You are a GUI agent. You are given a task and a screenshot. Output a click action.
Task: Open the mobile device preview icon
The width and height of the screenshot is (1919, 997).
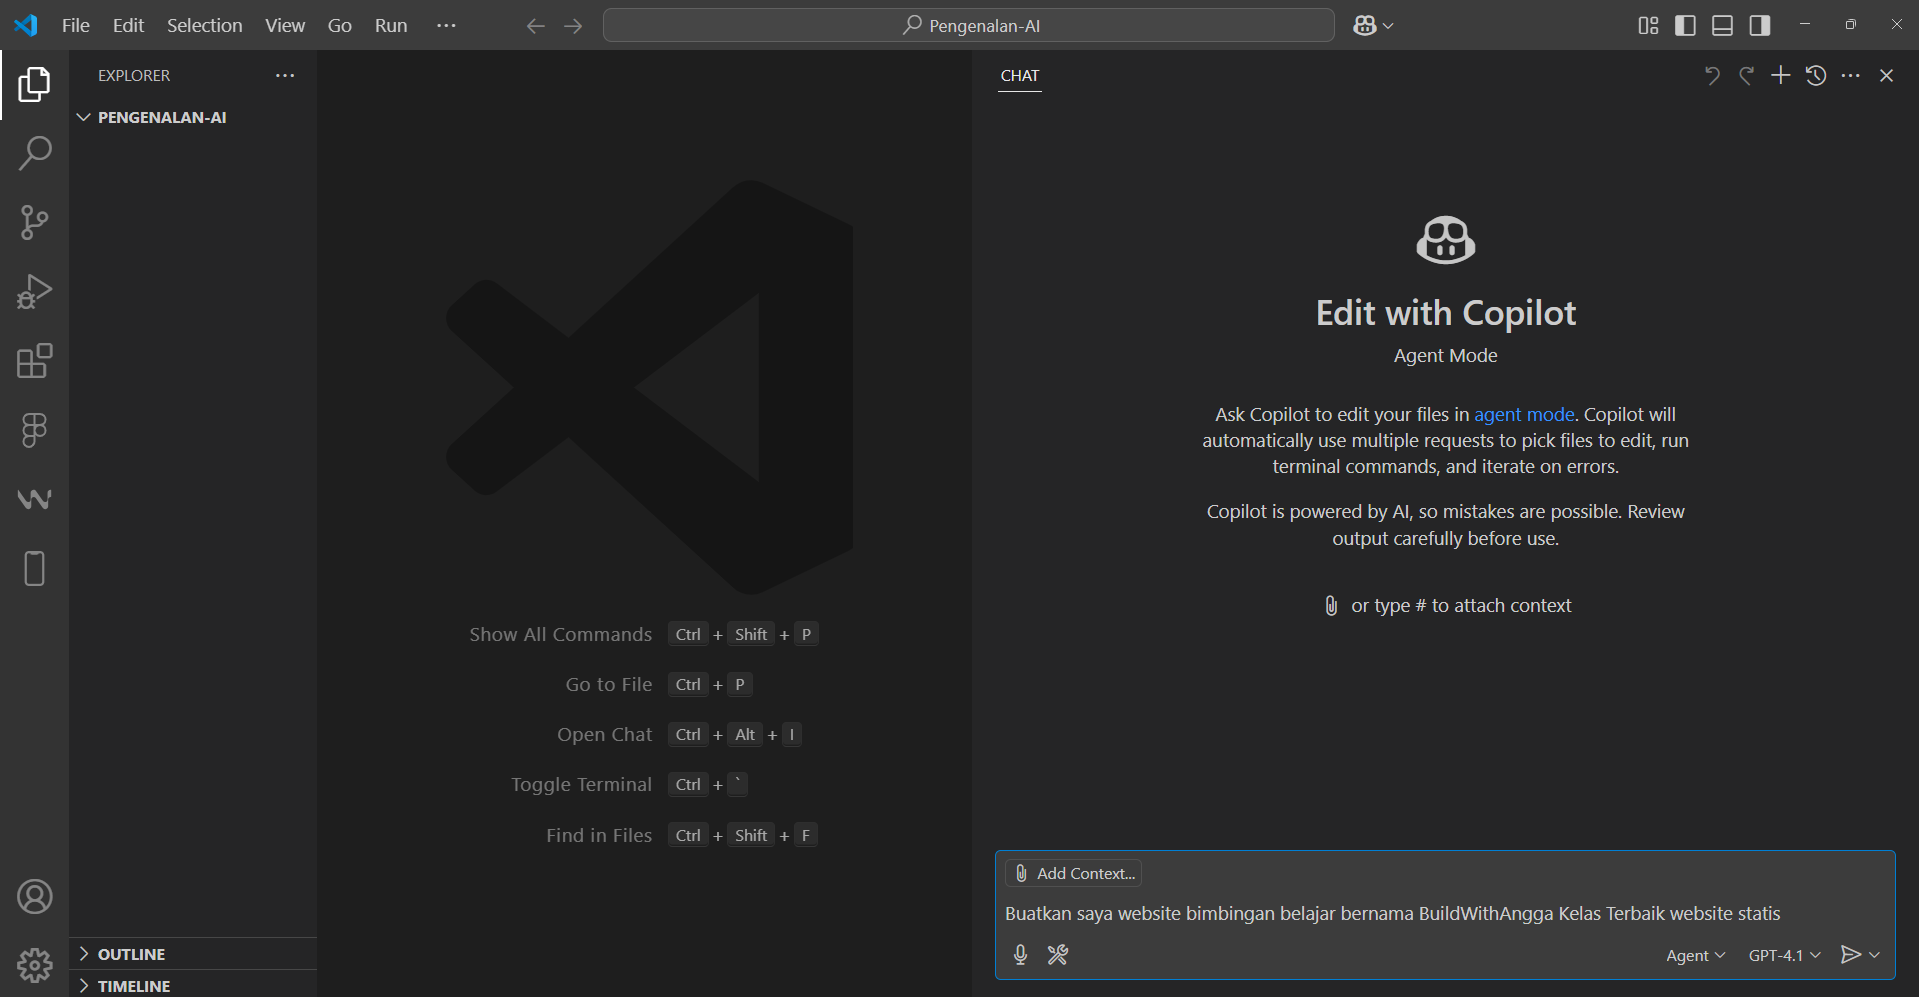point(34,568)
